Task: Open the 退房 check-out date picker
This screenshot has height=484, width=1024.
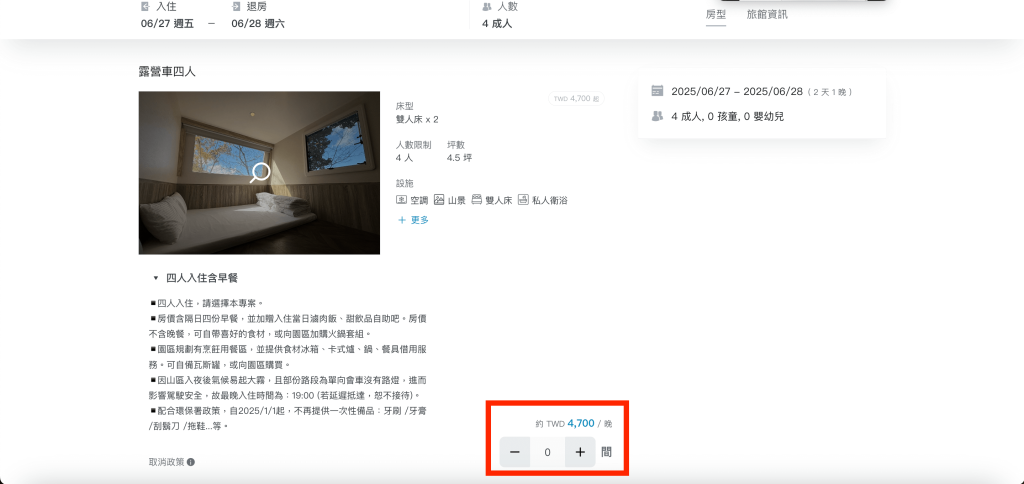Action: point(257,15)
